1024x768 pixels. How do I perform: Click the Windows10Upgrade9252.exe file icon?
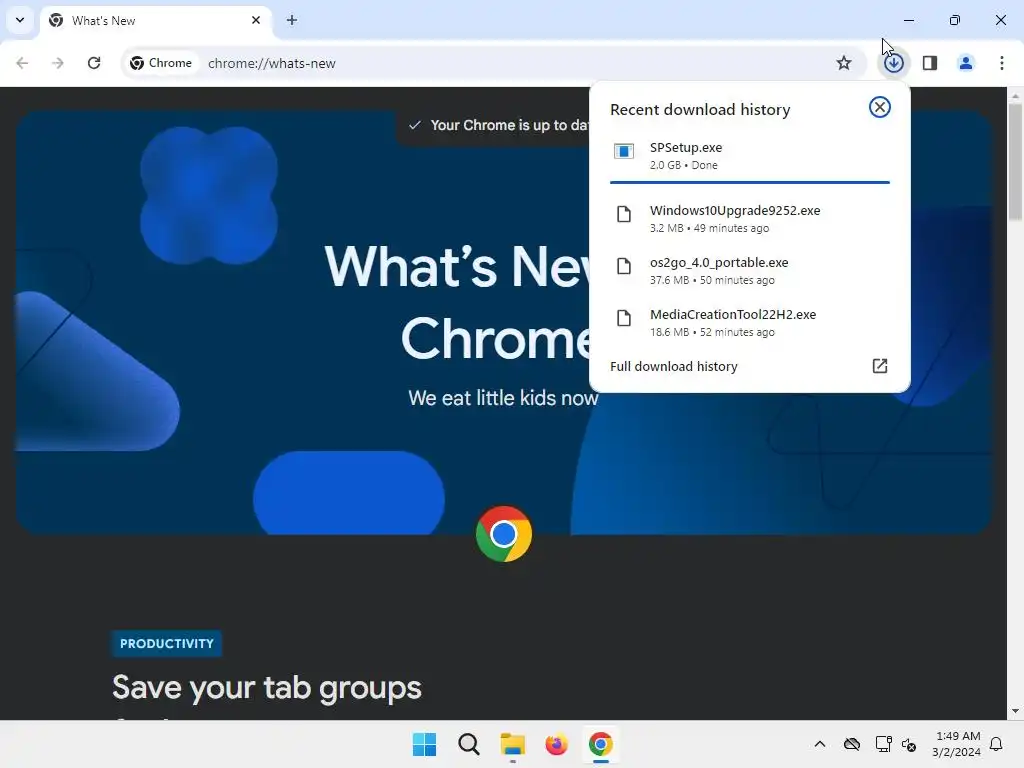624,214
